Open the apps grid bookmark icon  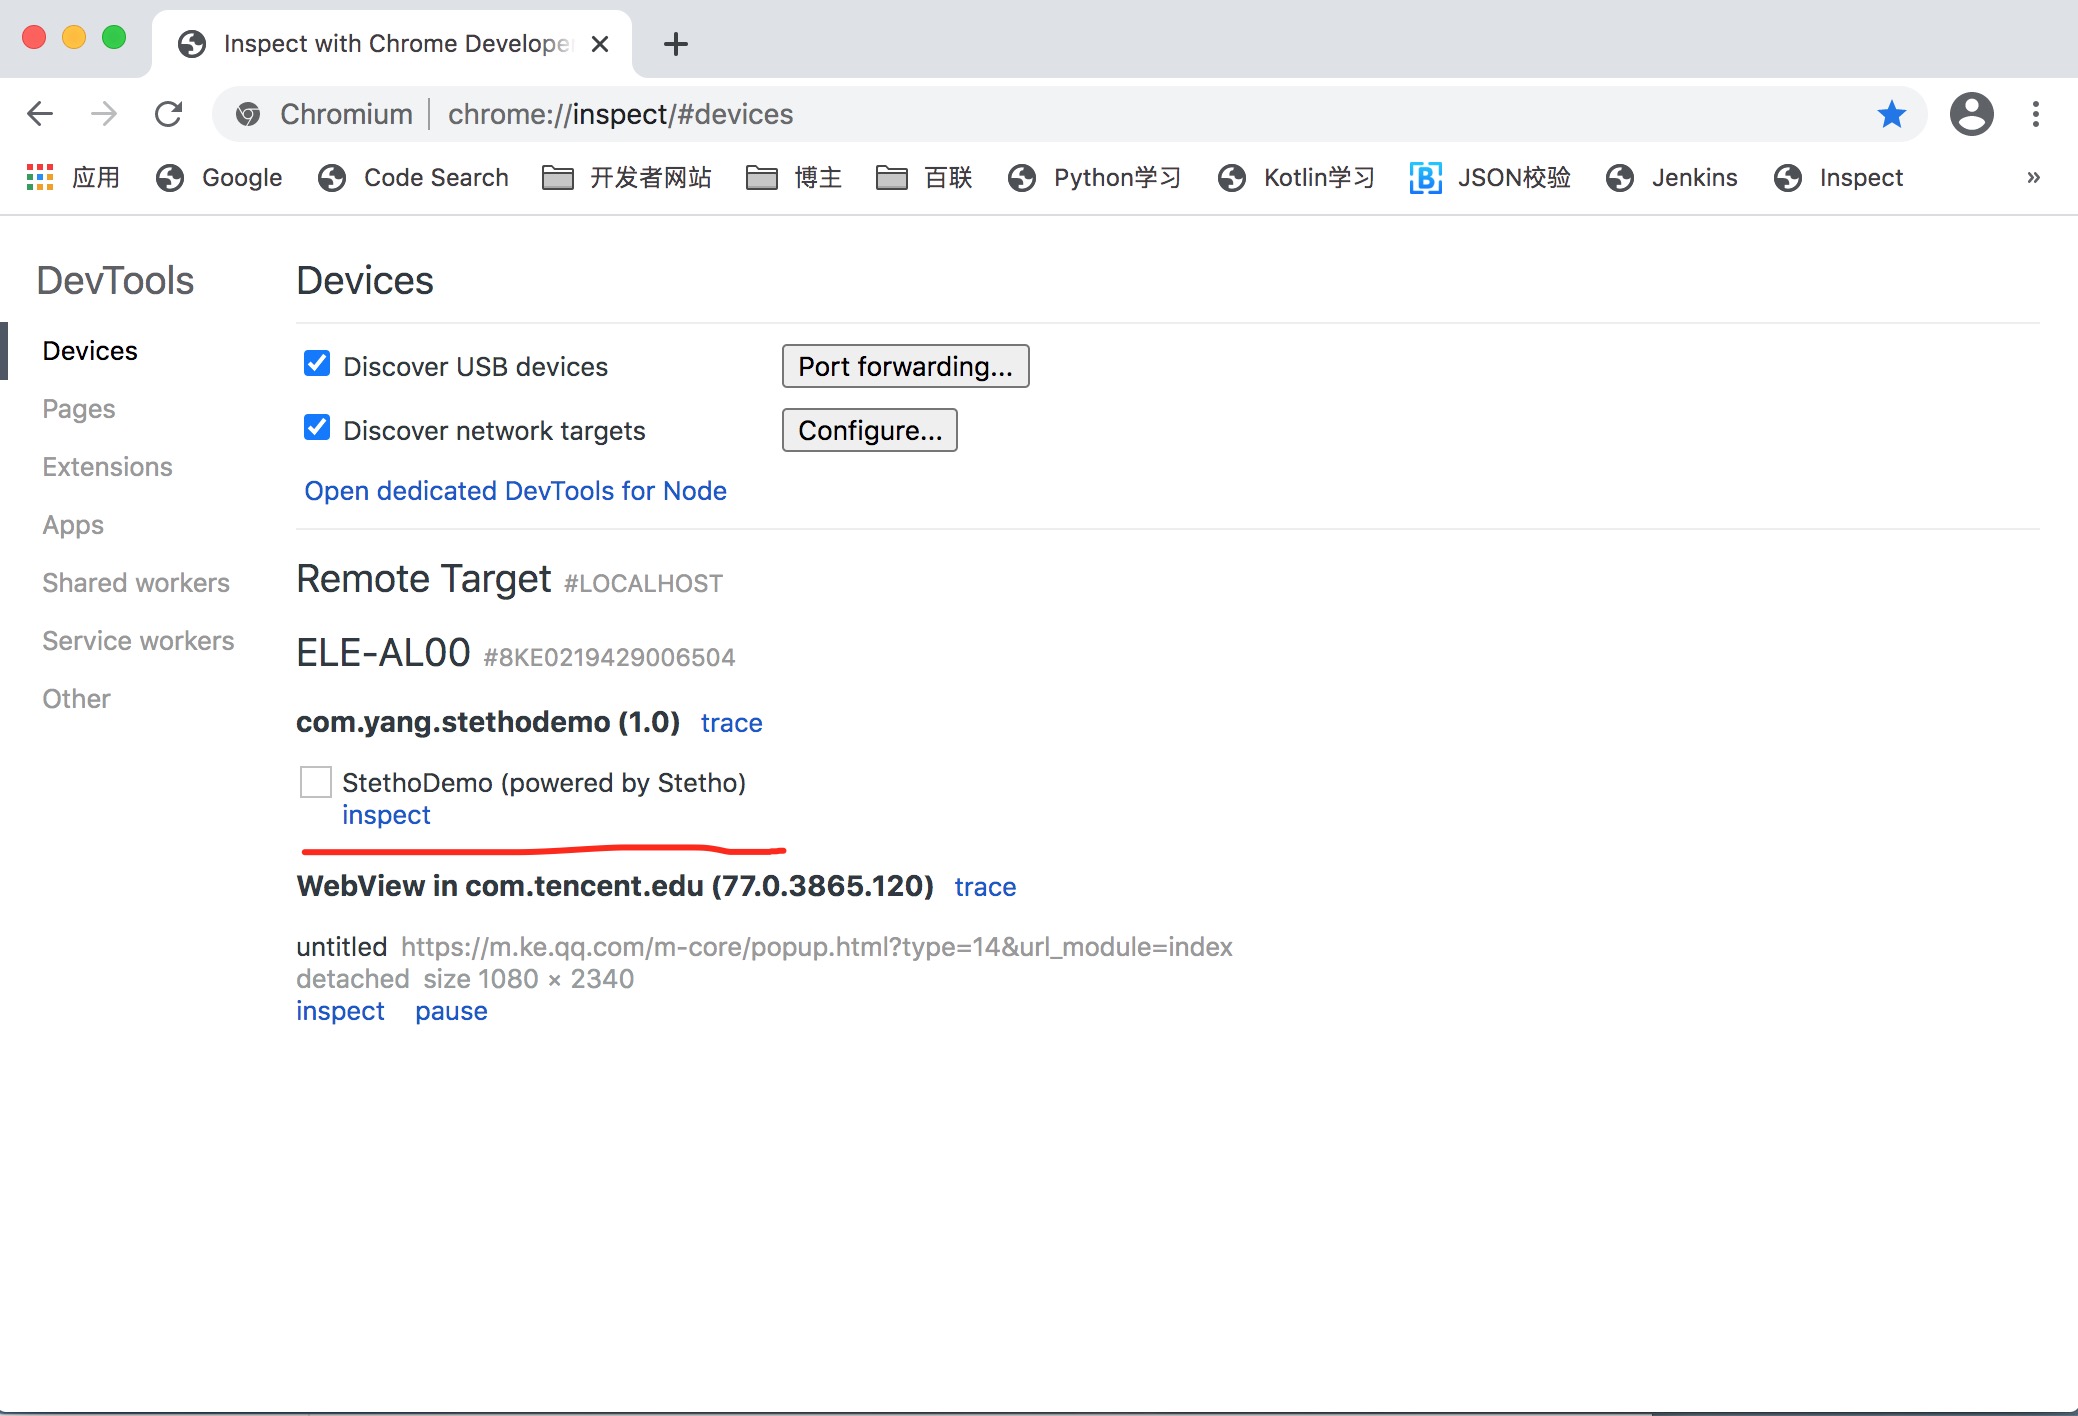click(x=39, y=177)
